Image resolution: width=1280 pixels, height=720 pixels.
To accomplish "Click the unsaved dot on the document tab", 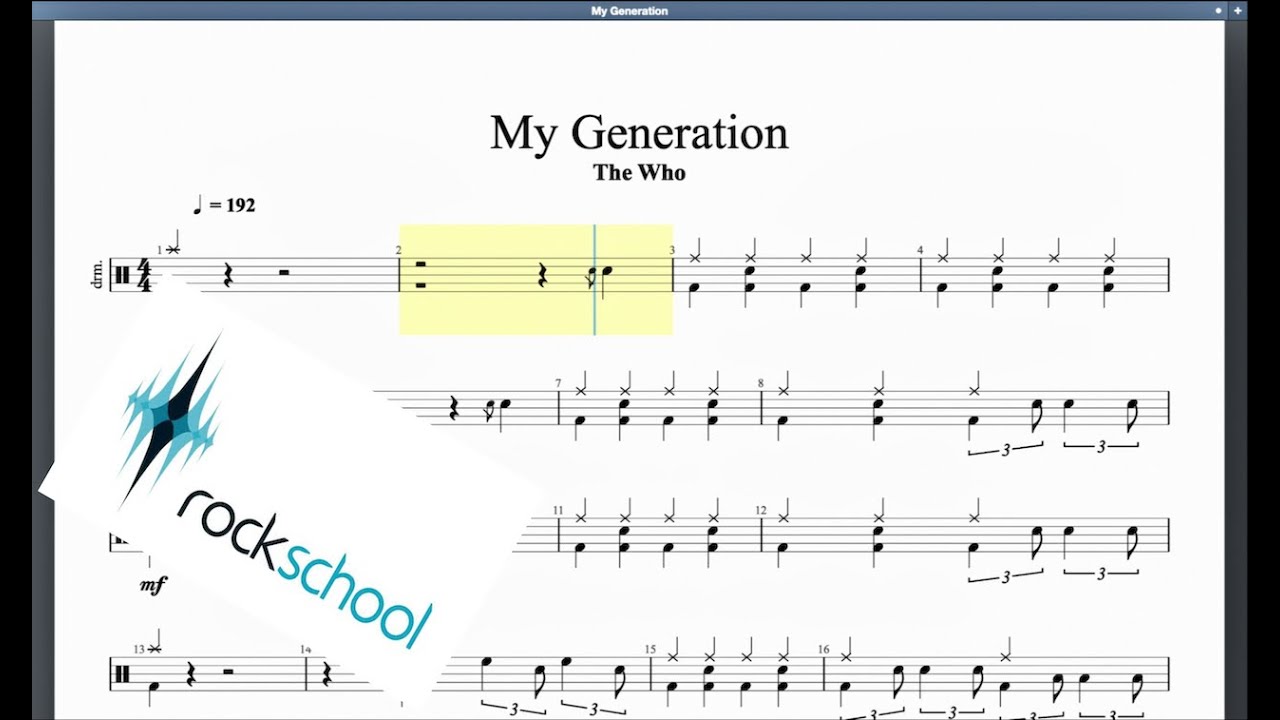I will (x=1218, y=11).
